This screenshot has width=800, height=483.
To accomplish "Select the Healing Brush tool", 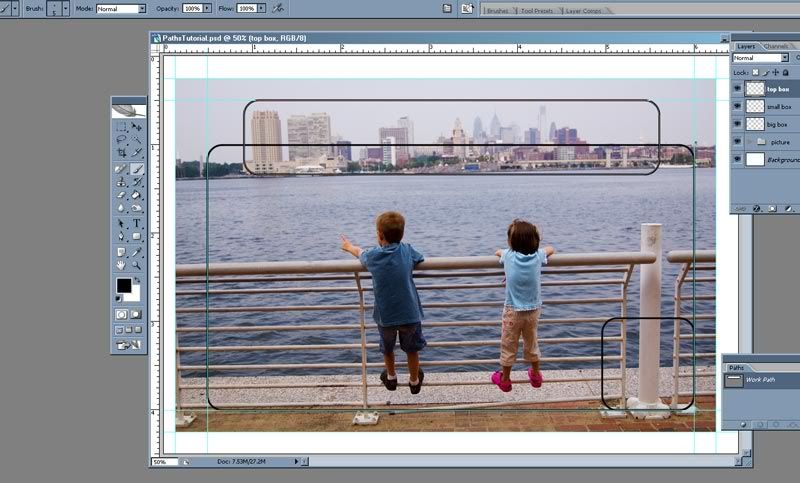I will [x=121, y=169].
